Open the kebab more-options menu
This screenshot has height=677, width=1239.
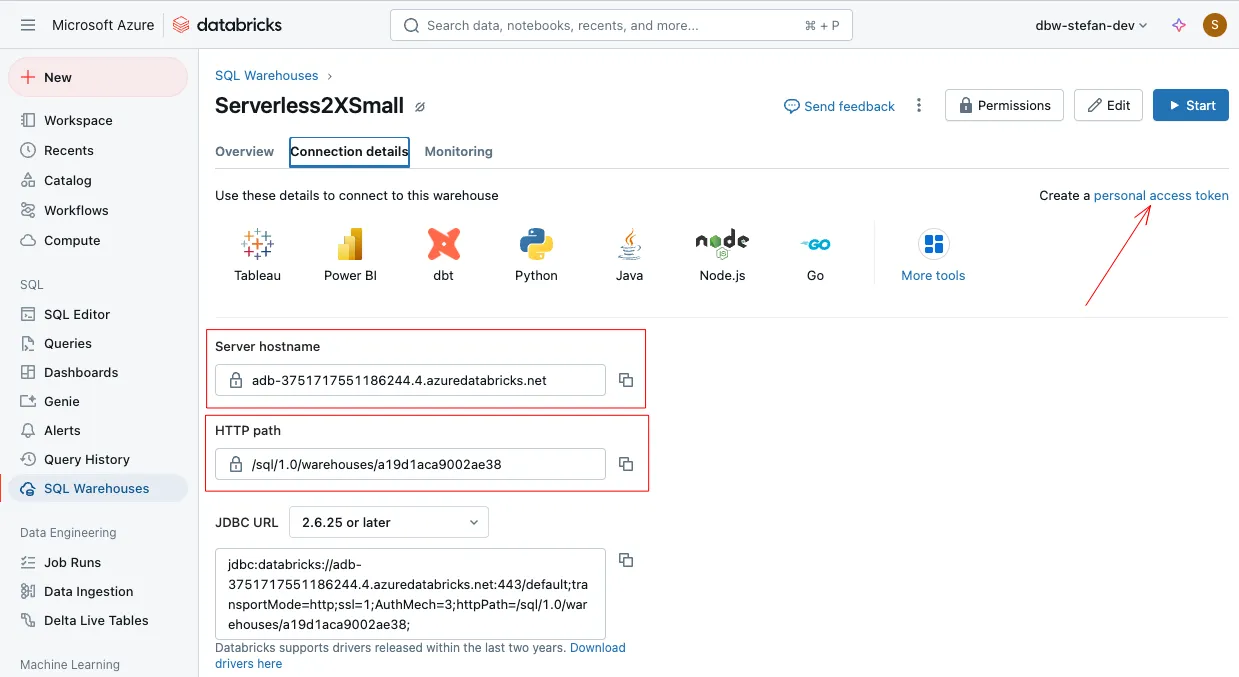pos(919,106)
